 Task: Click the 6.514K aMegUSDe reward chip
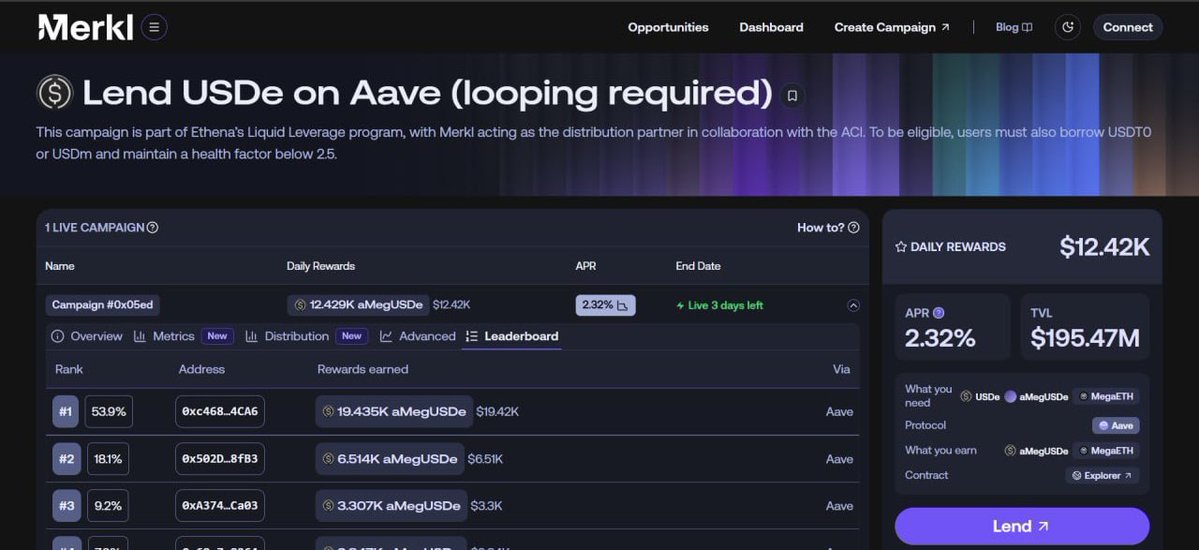389,459
